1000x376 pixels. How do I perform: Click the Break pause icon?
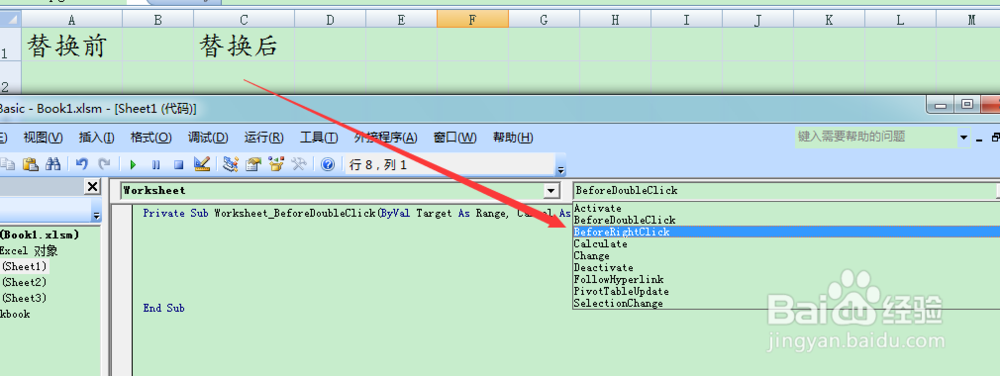[156, 165]
